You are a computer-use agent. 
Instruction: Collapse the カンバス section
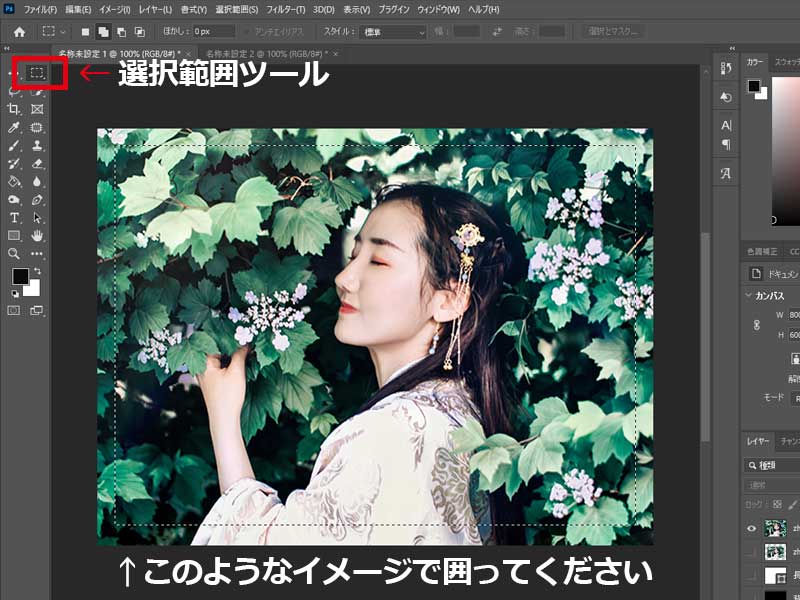(x=748, y=295)
